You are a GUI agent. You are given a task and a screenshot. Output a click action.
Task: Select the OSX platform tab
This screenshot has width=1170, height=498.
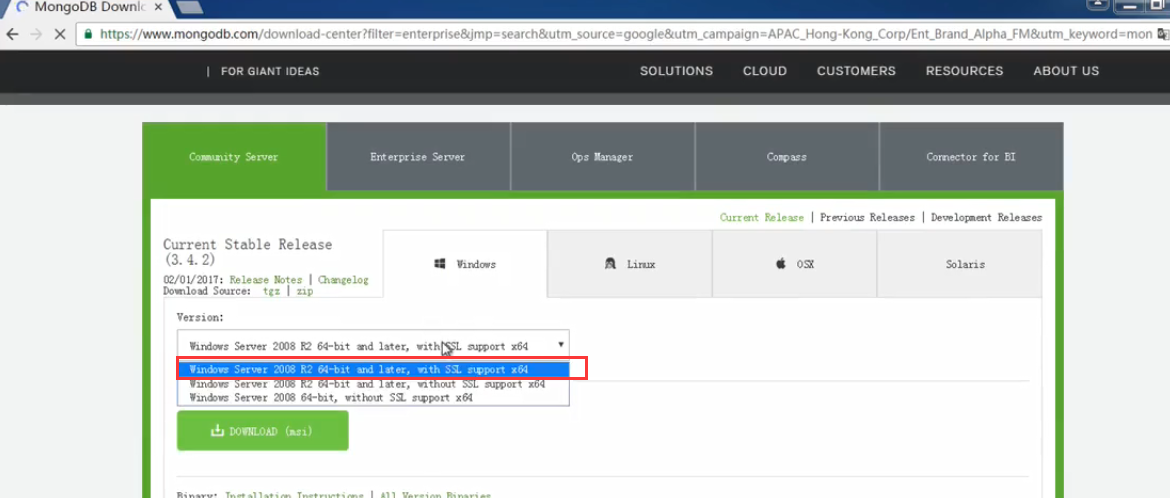click(795, 264)
